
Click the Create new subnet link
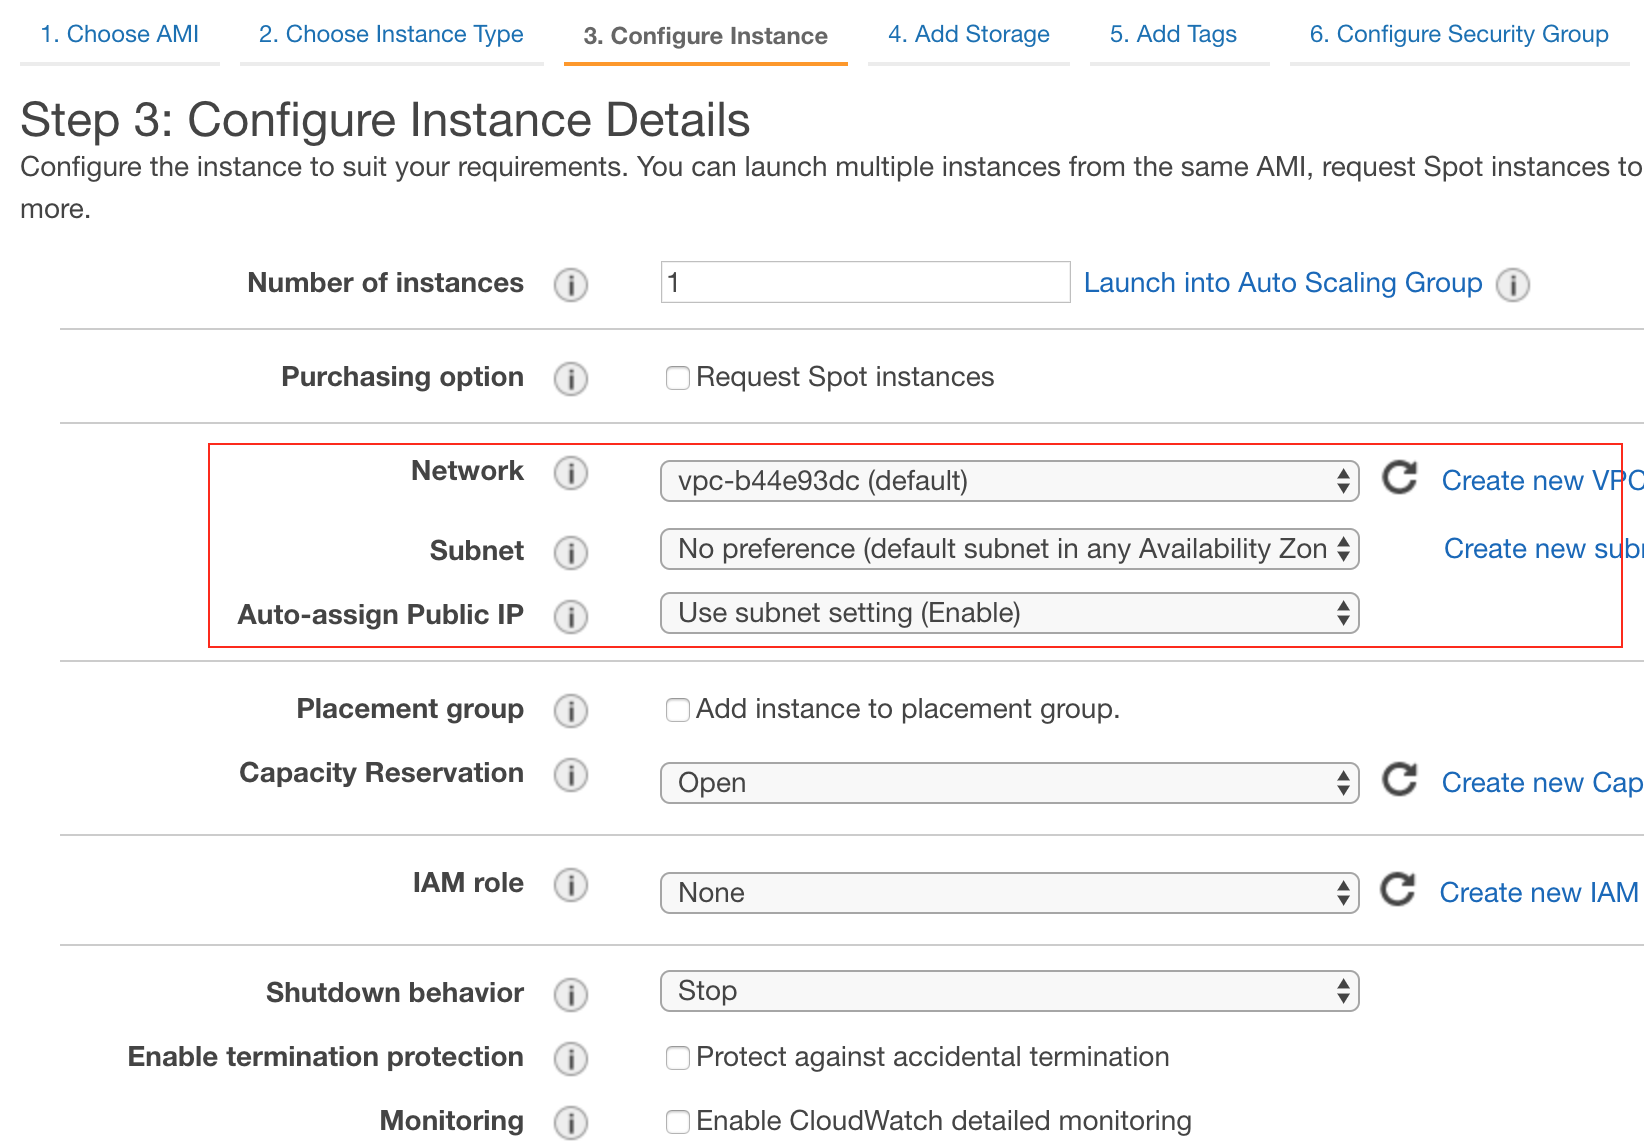(x=1543, y=549)
